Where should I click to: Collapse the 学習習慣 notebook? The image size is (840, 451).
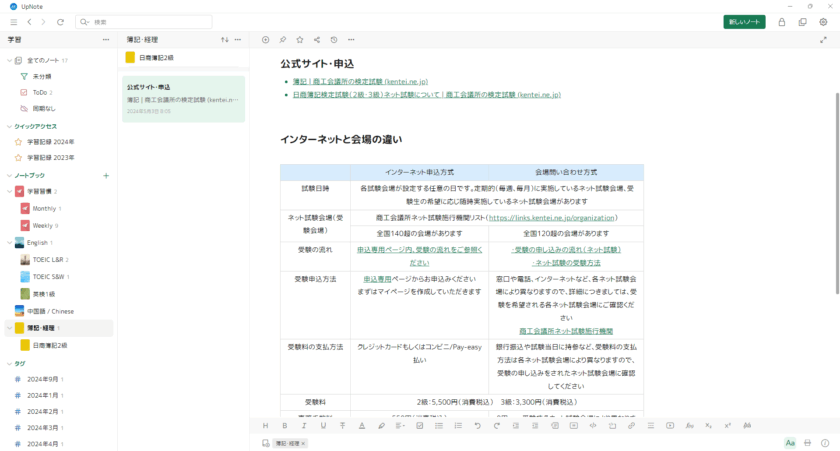point(9,191)
